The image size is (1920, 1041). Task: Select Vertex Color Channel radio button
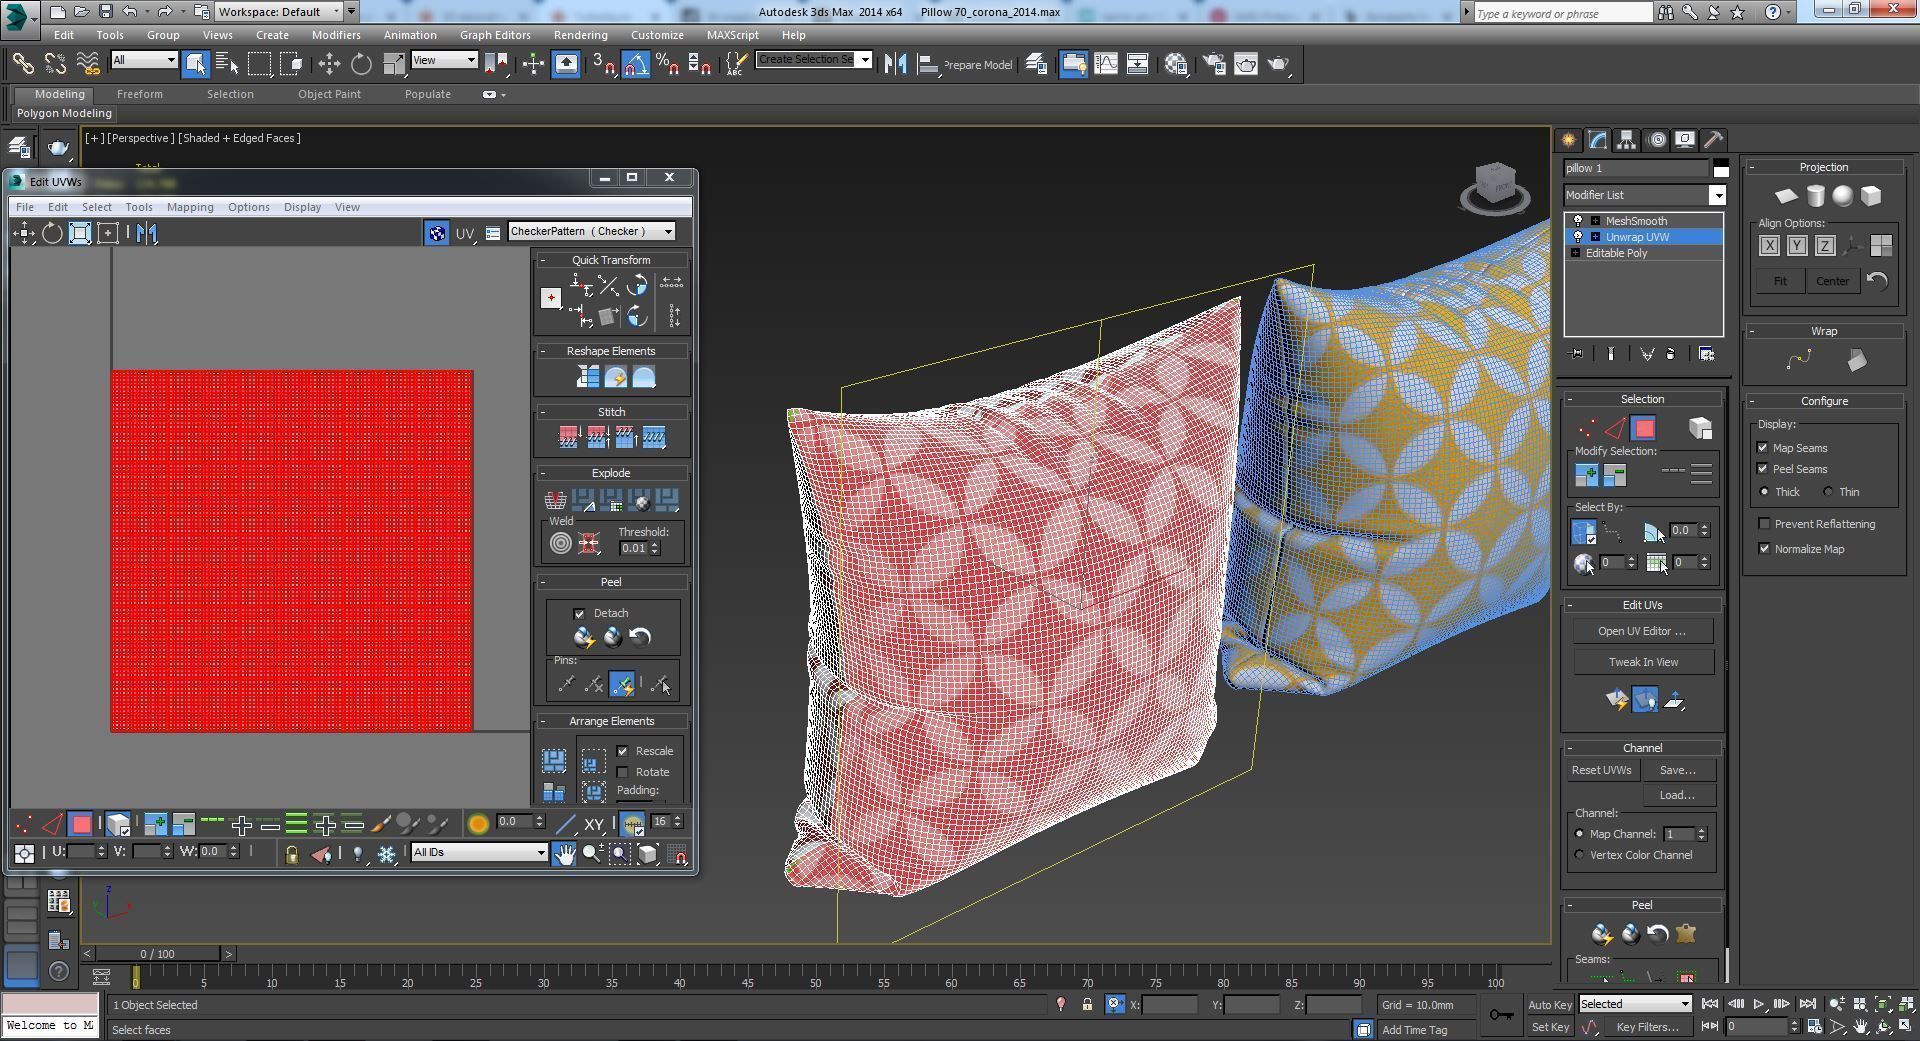(x=1580, y=855)
